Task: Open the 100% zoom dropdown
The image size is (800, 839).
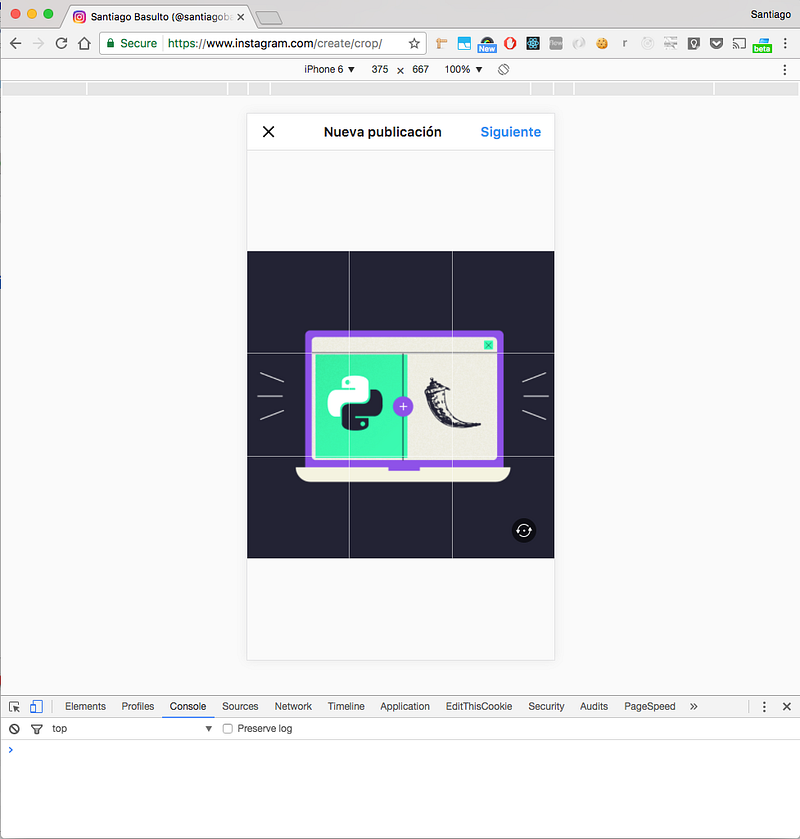Action: point(464,69)
